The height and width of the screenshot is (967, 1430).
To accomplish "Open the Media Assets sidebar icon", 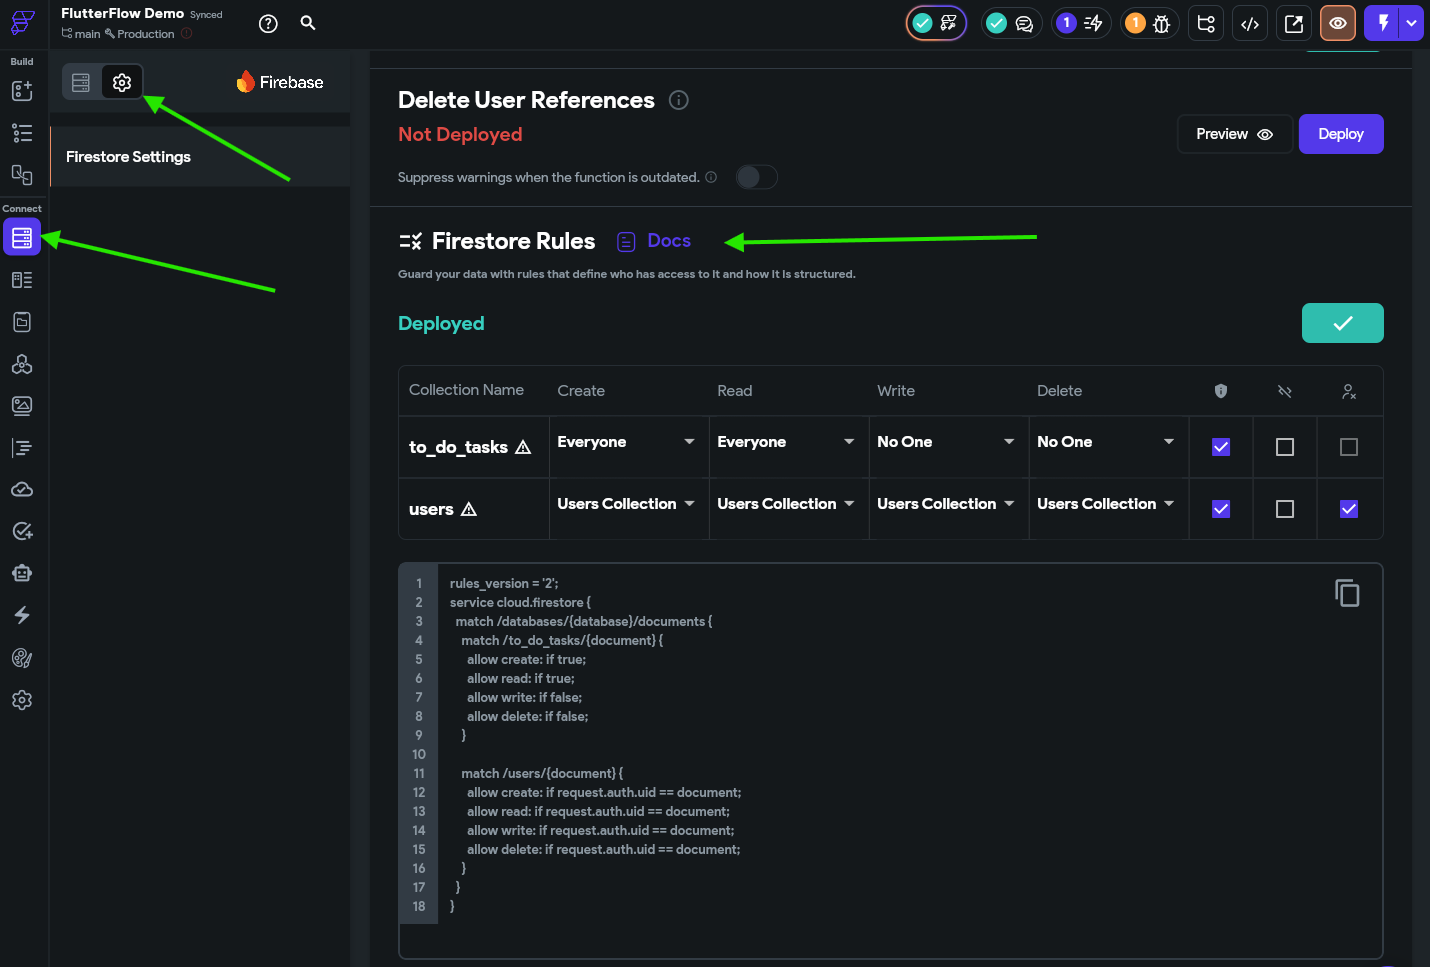I will point(22,405).
